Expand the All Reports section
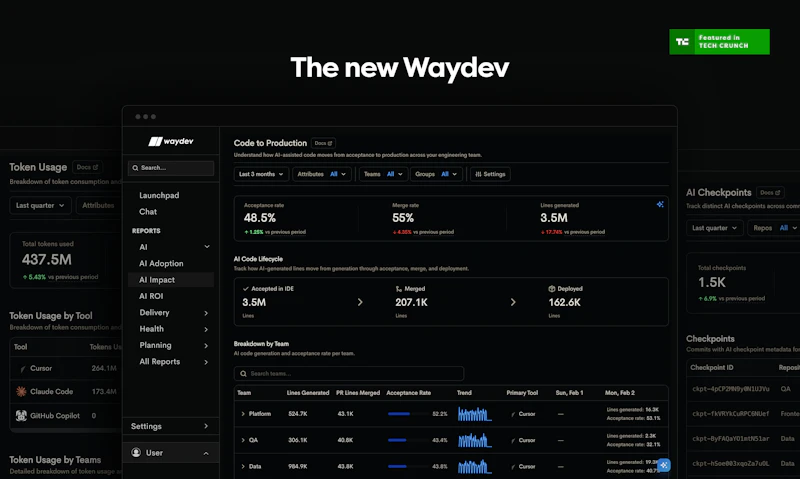Screen dimensions: 800x479 pos(206,362)
